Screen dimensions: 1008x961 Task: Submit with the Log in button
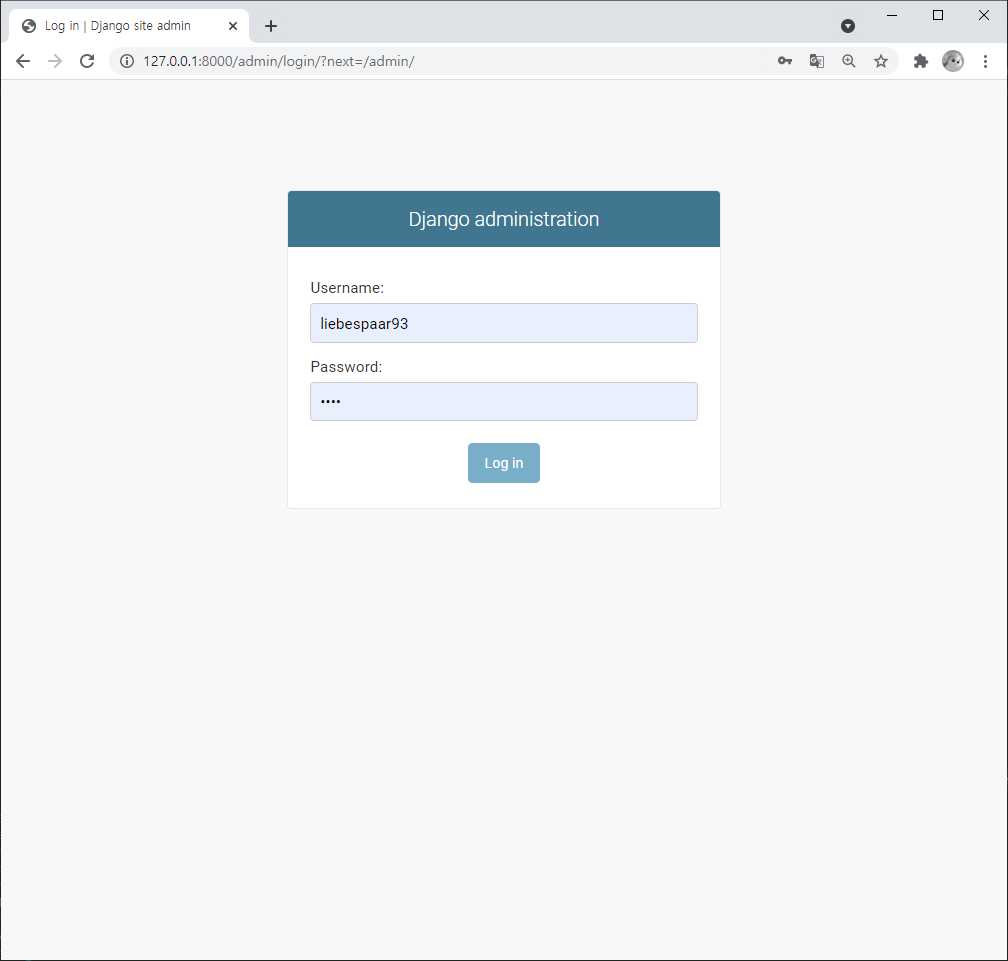[504, 463]
